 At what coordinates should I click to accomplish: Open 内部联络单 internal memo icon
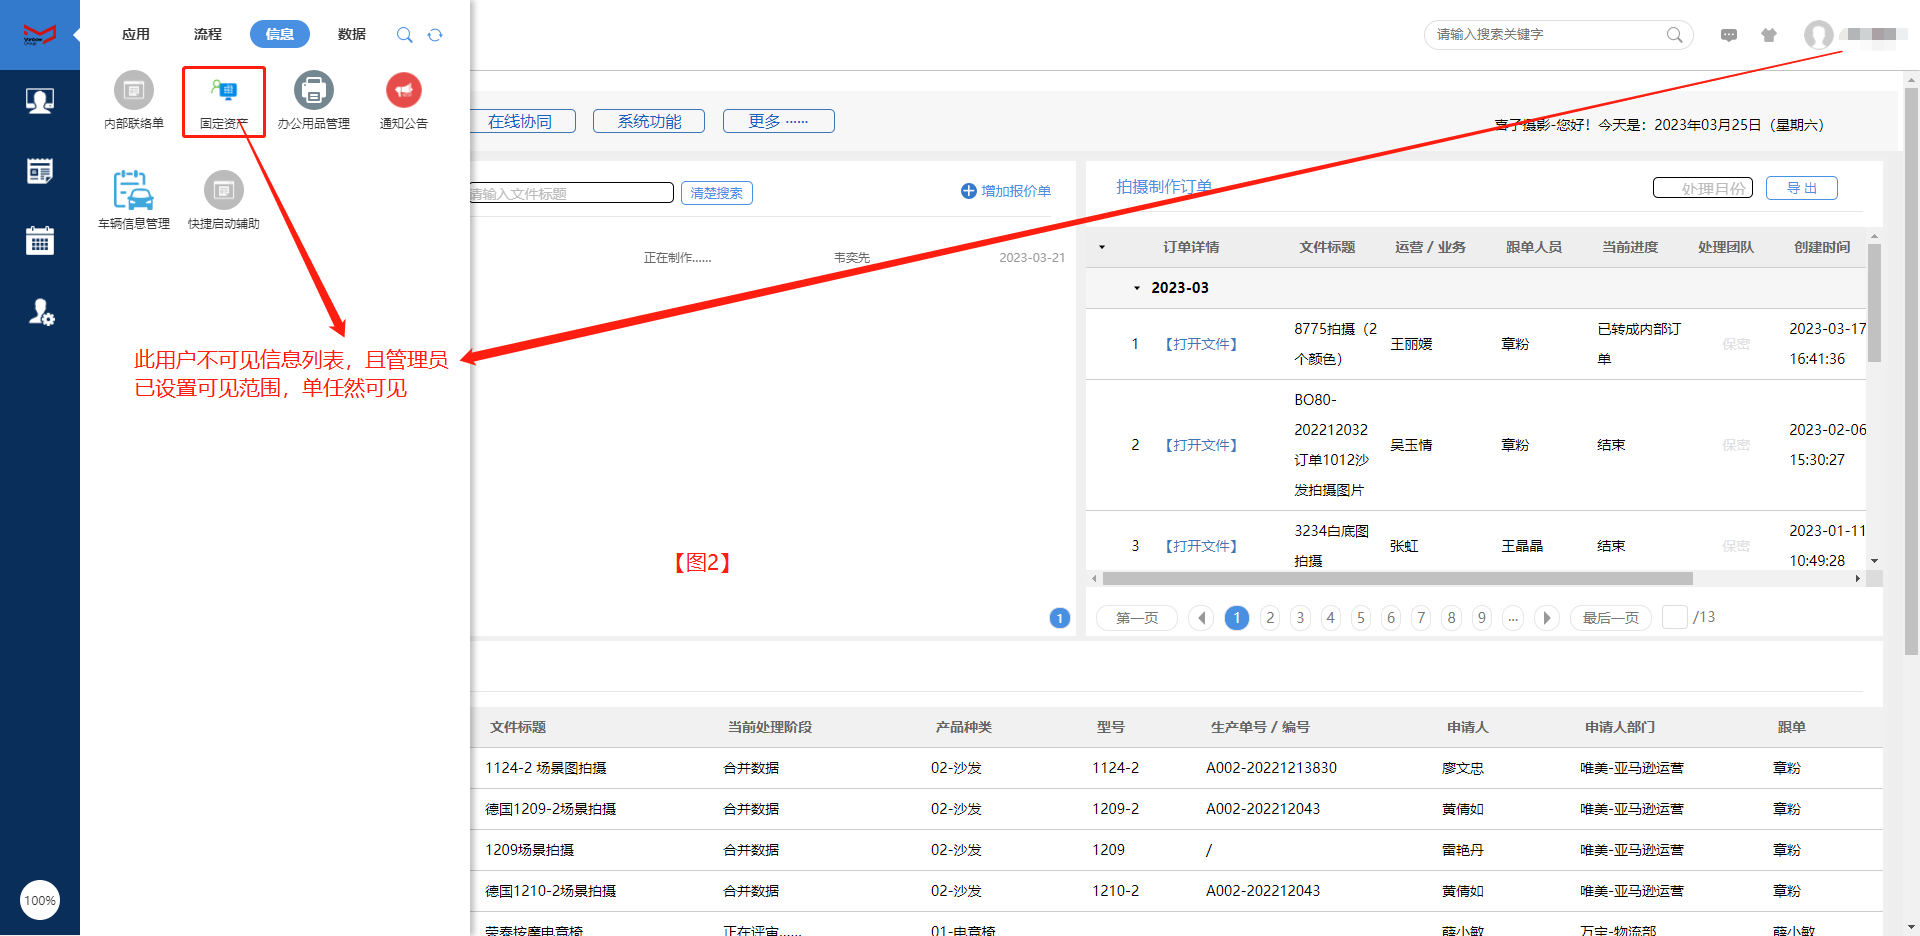(x=134, y=92)
